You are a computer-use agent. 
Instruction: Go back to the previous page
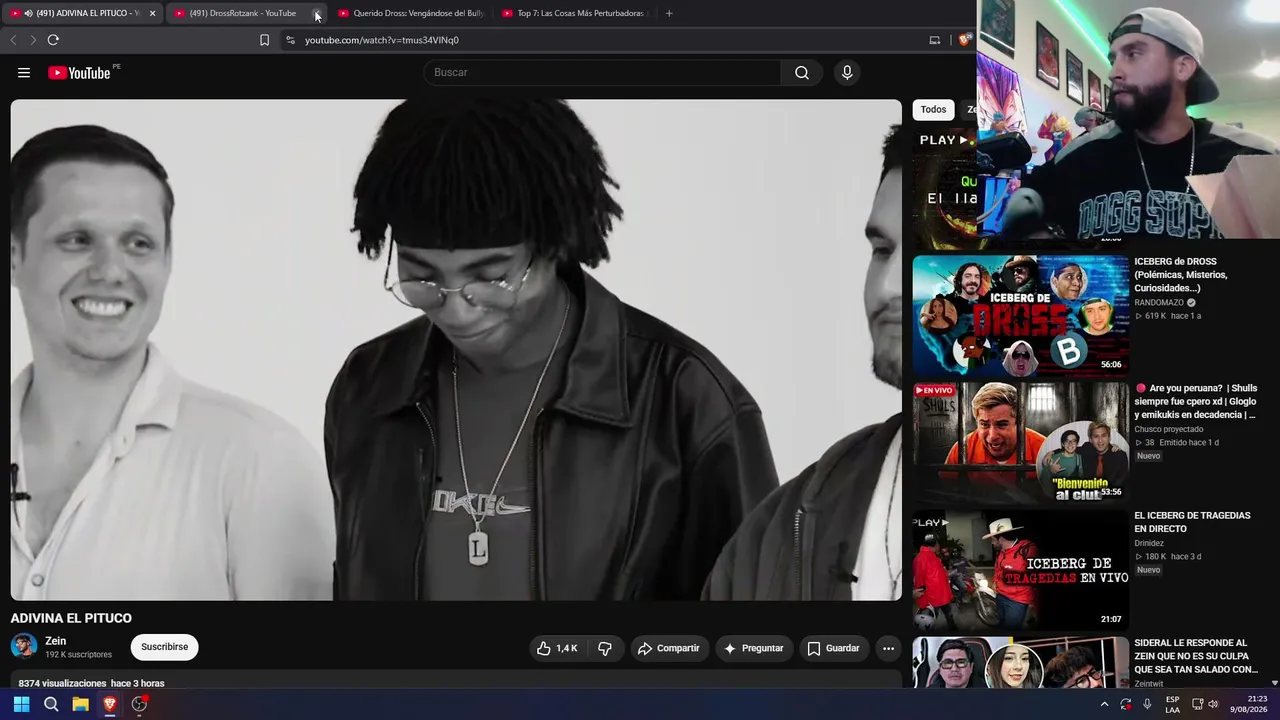[13, 40]
